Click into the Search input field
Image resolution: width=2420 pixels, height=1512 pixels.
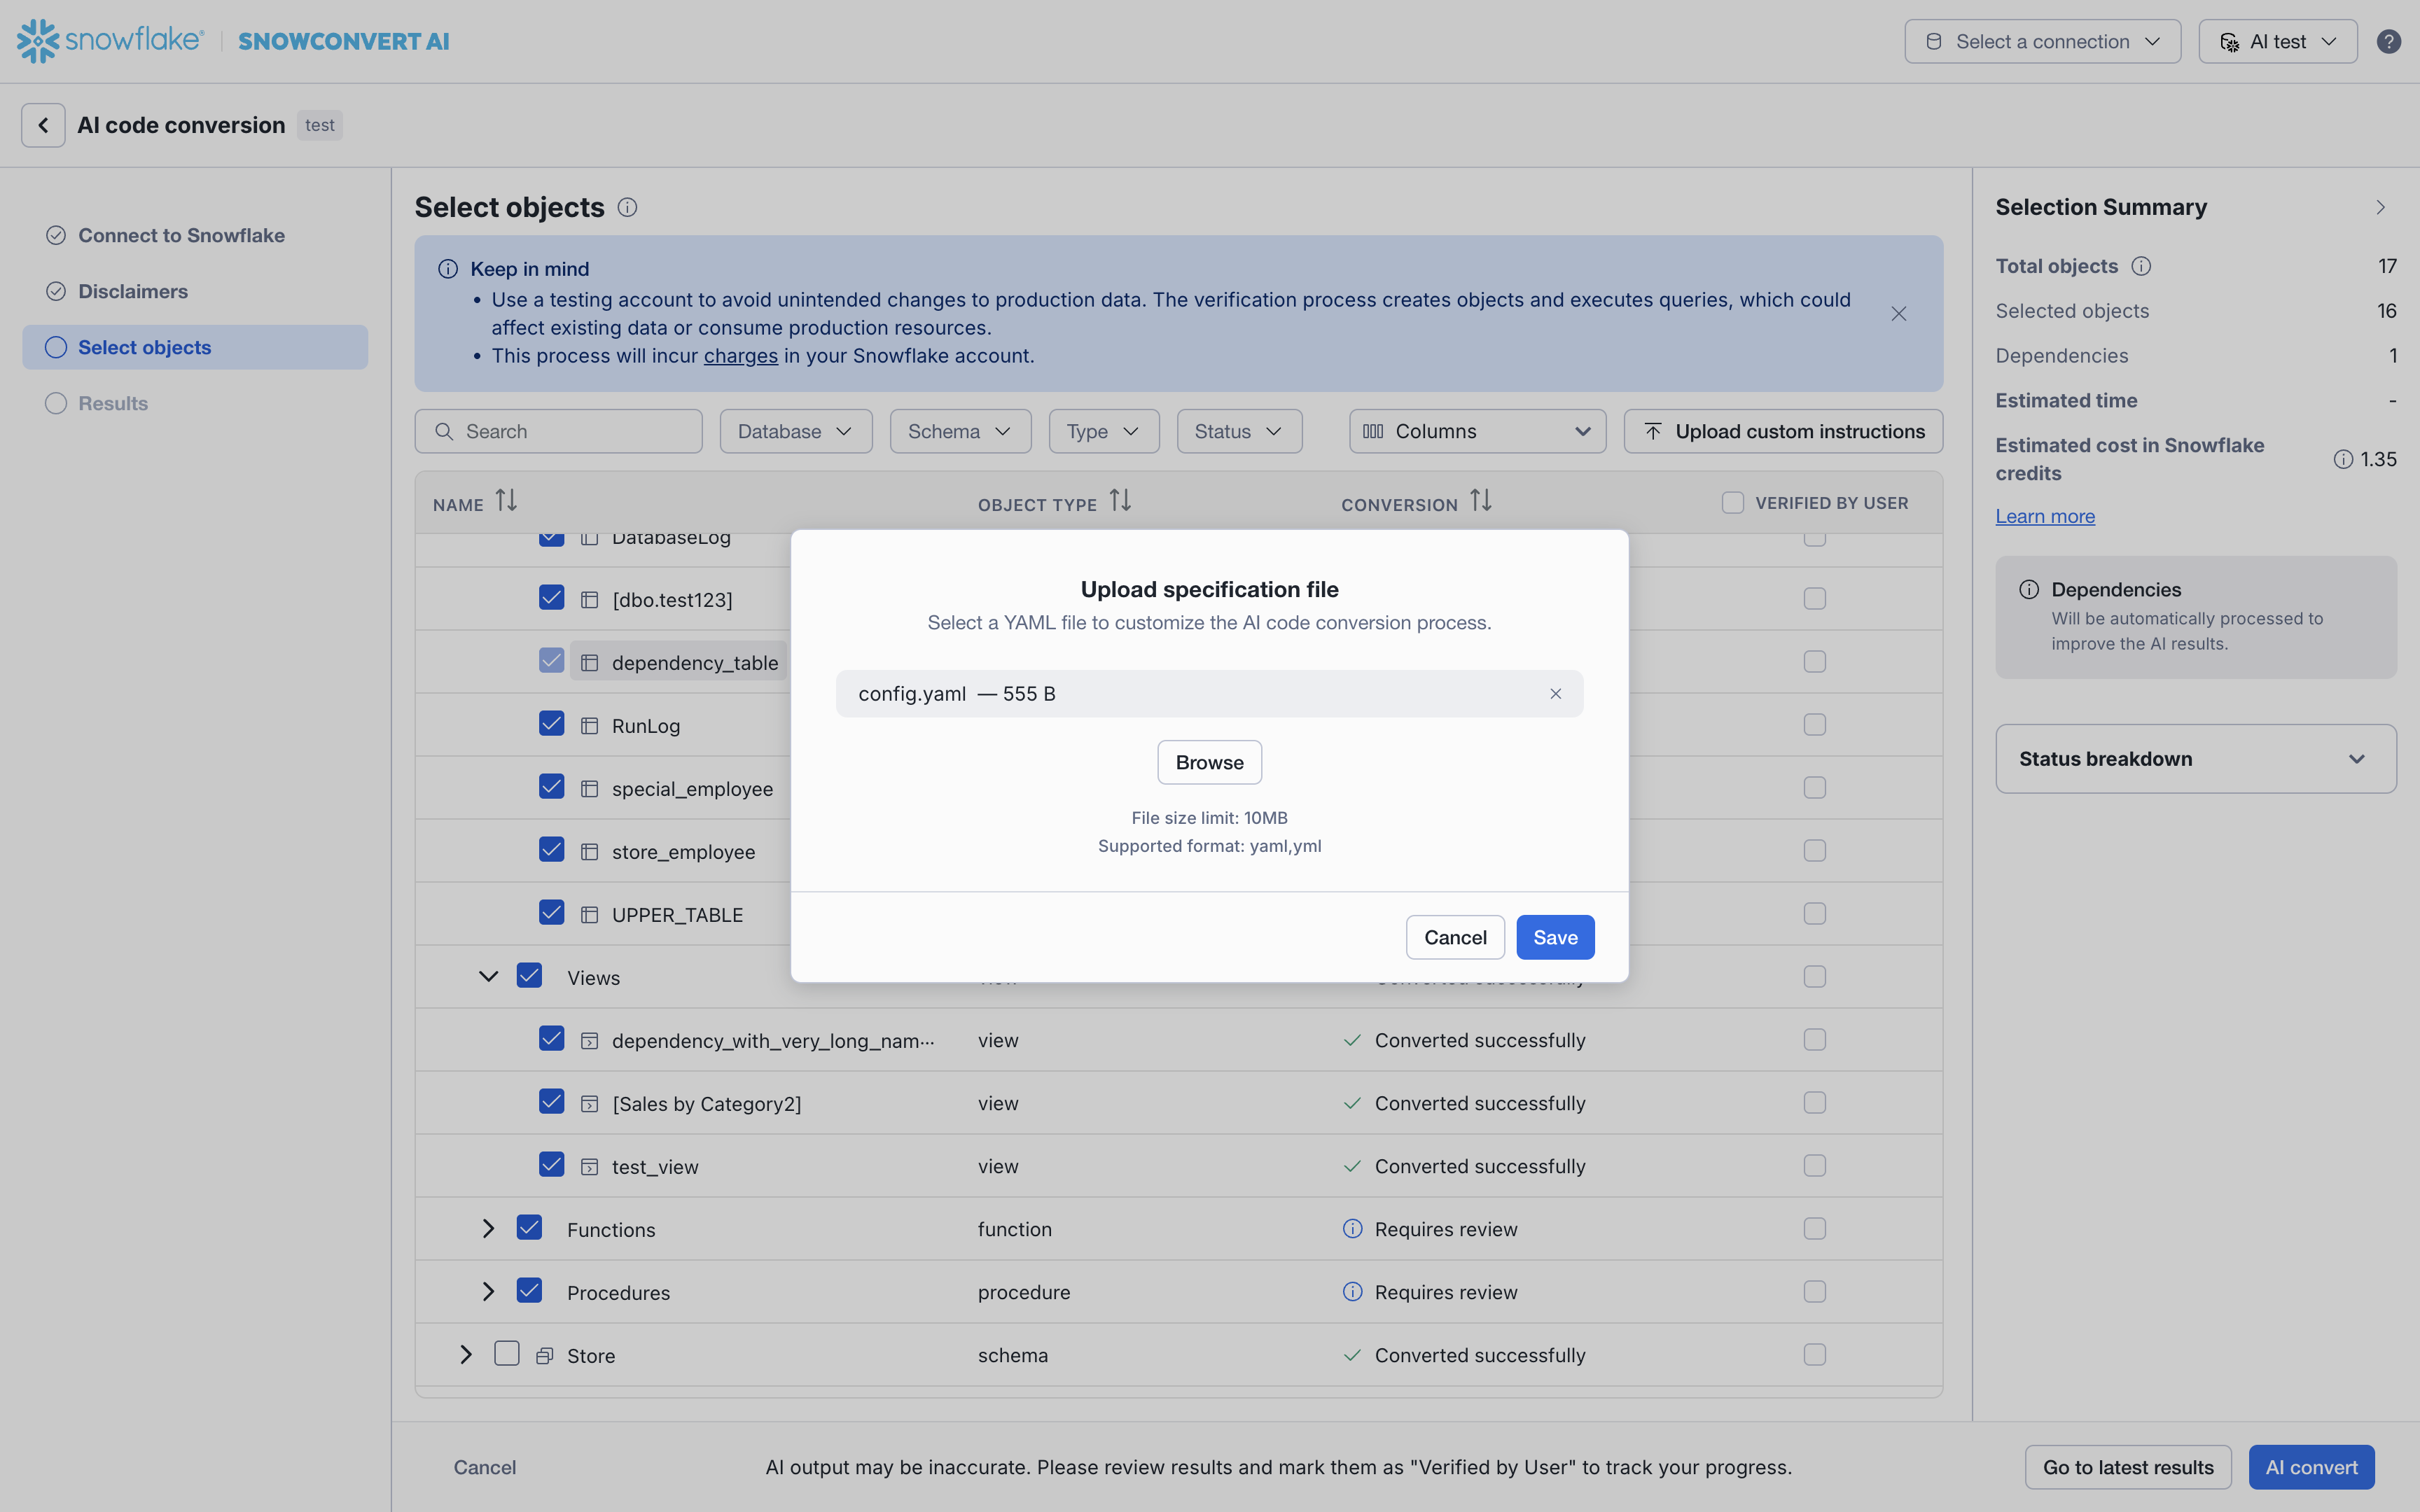pyautogui.click(x=575, y=432)
